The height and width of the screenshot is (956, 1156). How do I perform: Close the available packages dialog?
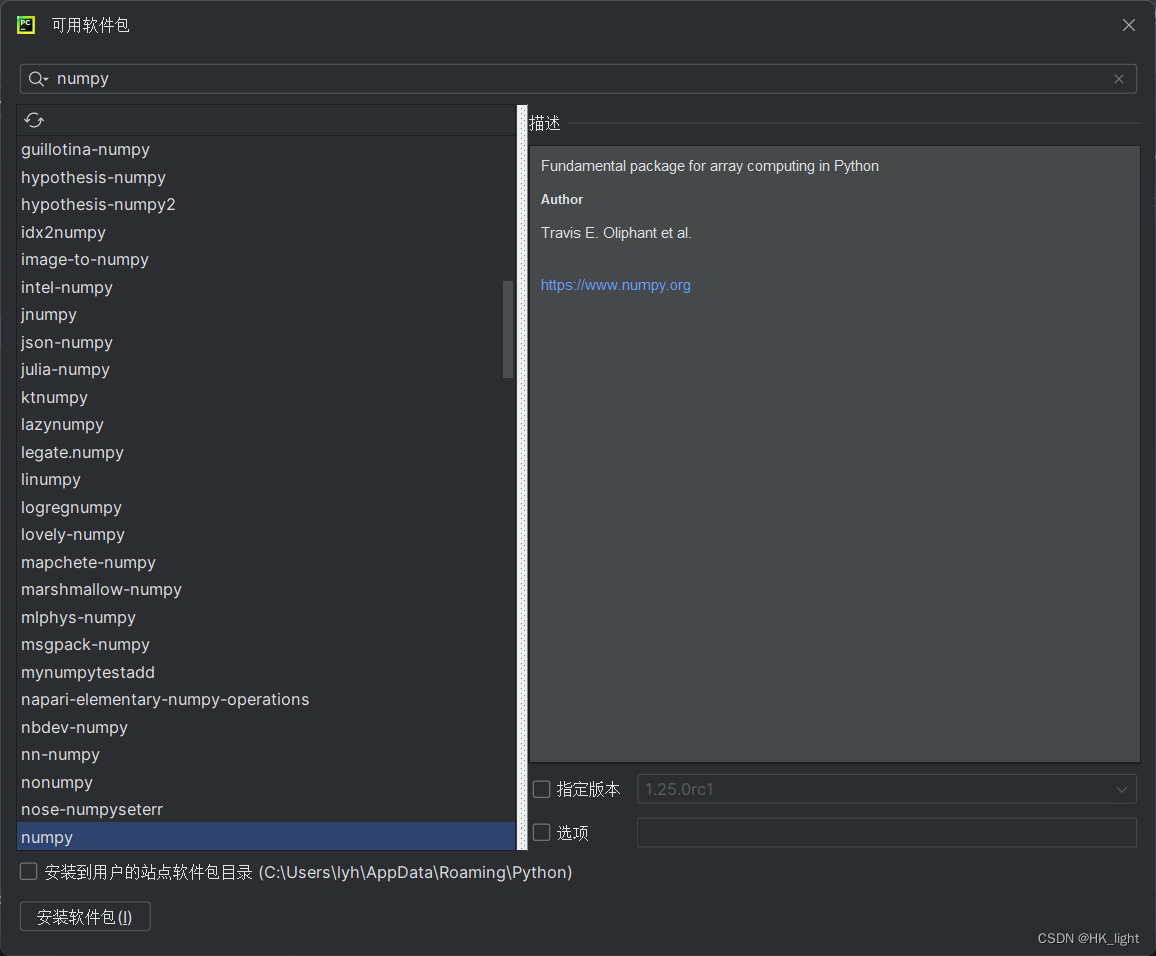coord(1128,25)
